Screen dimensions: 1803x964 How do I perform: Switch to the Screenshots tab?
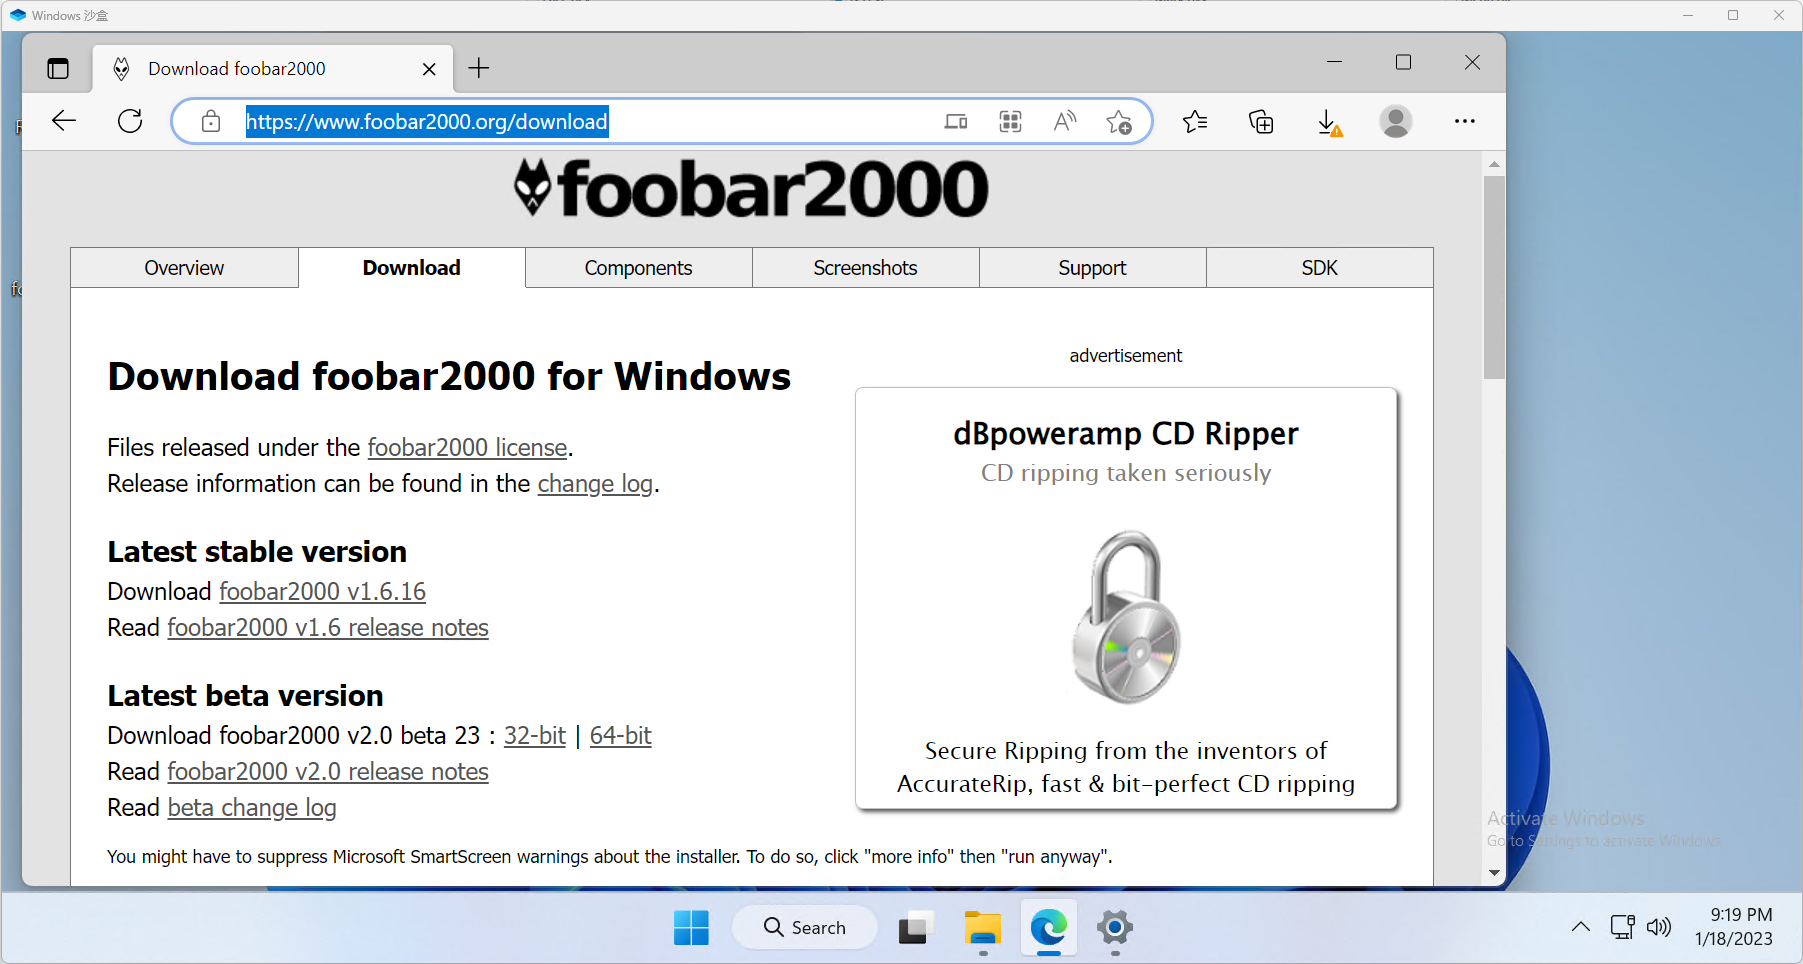(x=865, y=268)
